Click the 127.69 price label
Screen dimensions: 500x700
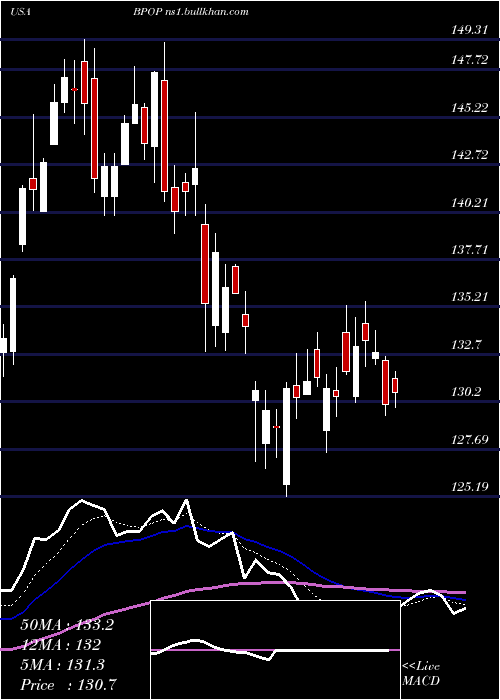[470, 440]
